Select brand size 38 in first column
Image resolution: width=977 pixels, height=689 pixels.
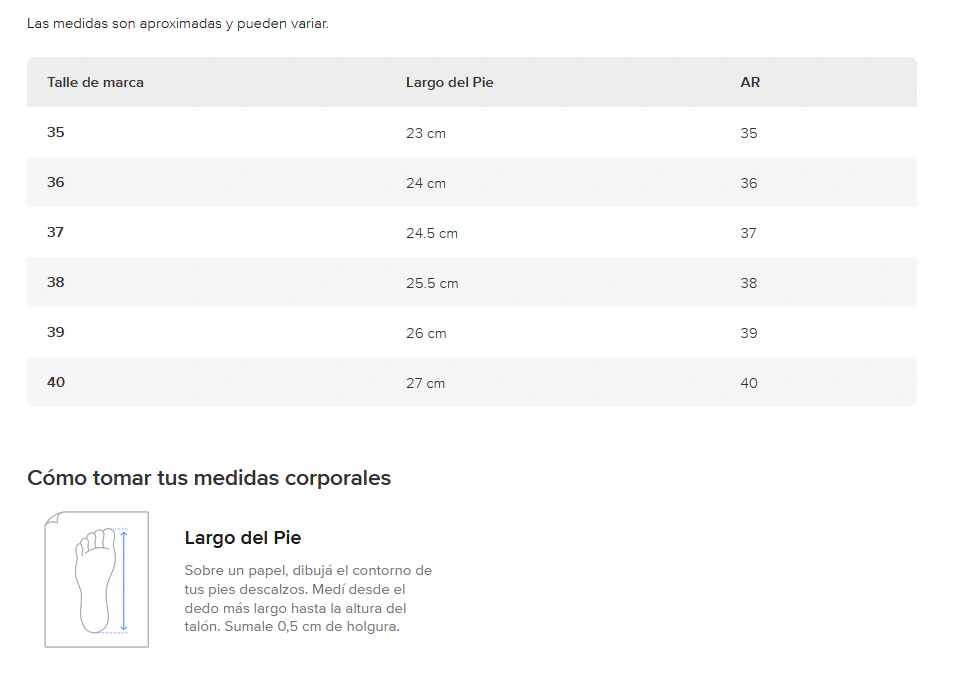click(55, 282)
